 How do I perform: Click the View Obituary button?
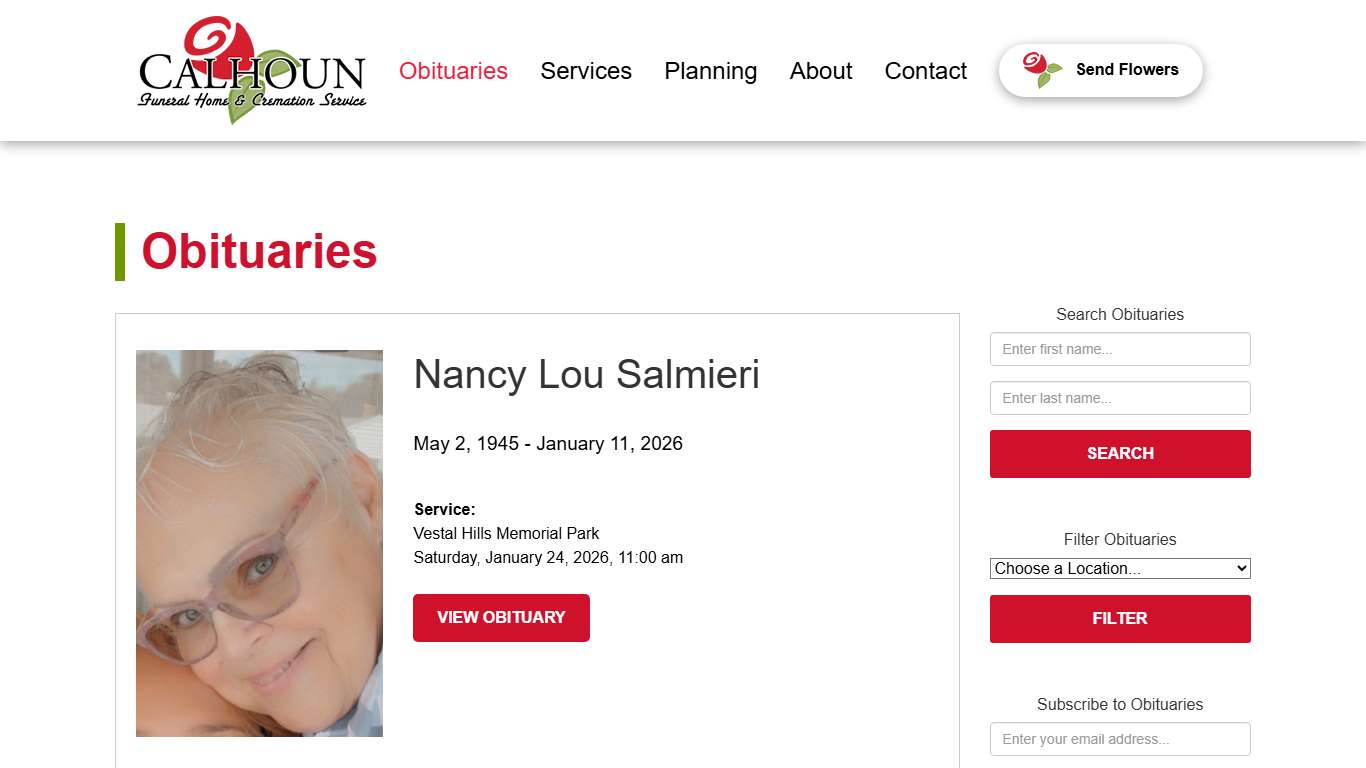(x=501, y=618)
